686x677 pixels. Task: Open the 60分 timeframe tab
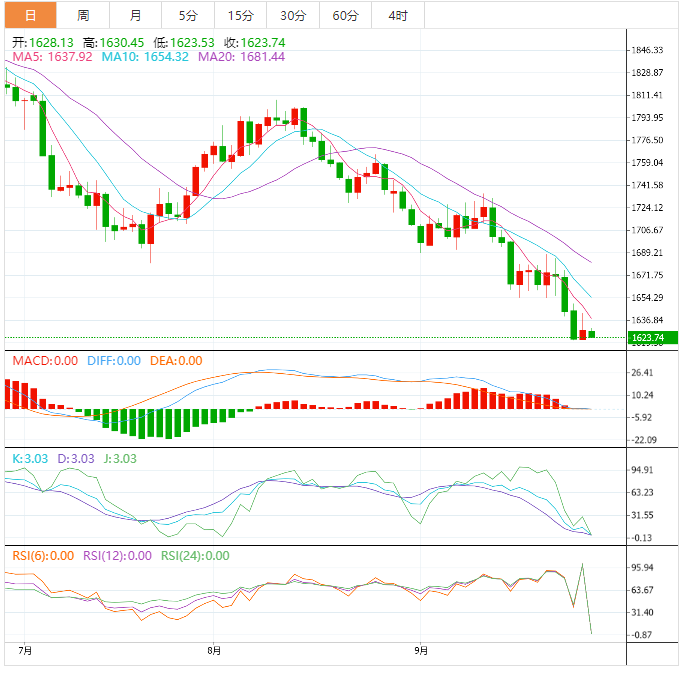[346, 15]
